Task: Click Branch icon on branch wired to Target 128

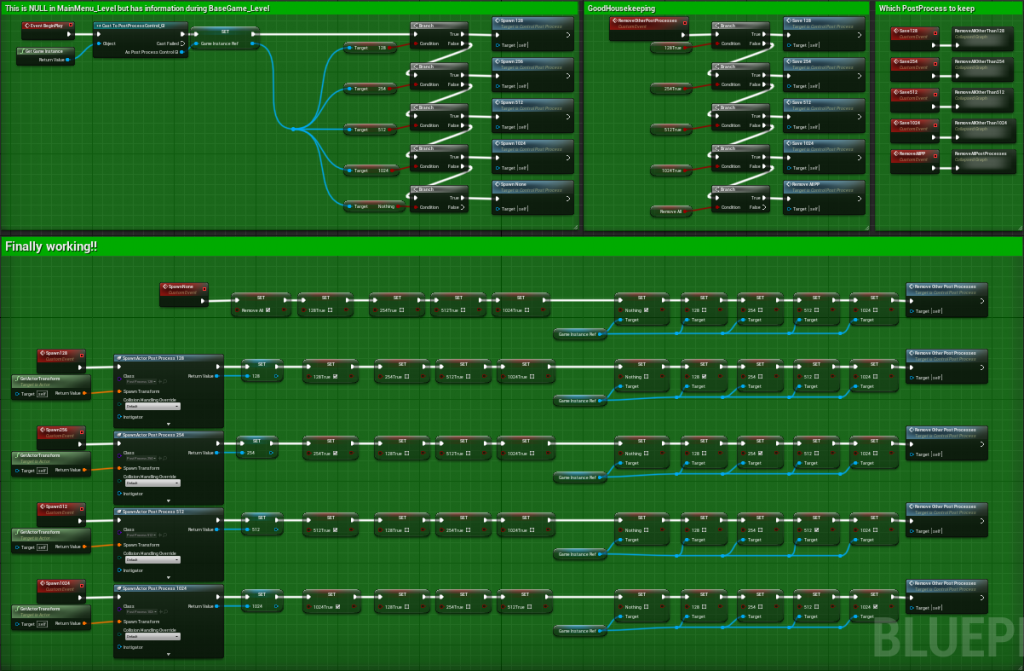Action: 415,25
